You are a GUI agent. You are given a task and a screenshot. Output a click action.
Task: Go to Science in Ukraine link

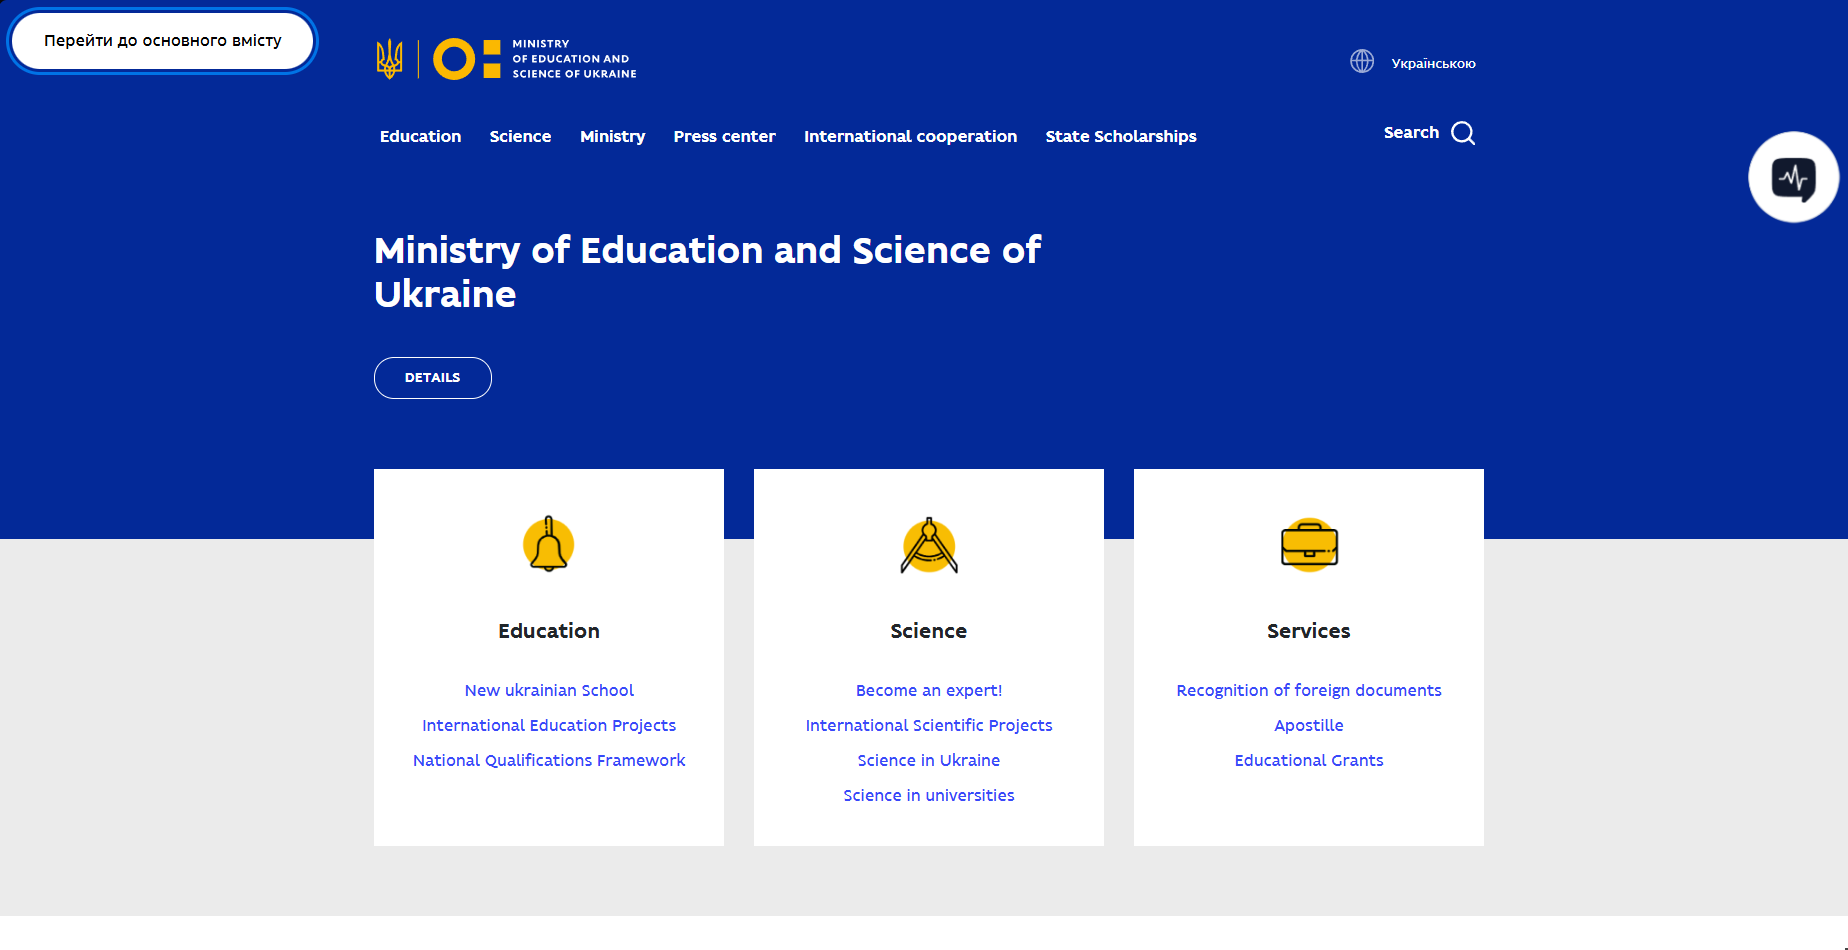coord(929,760)
